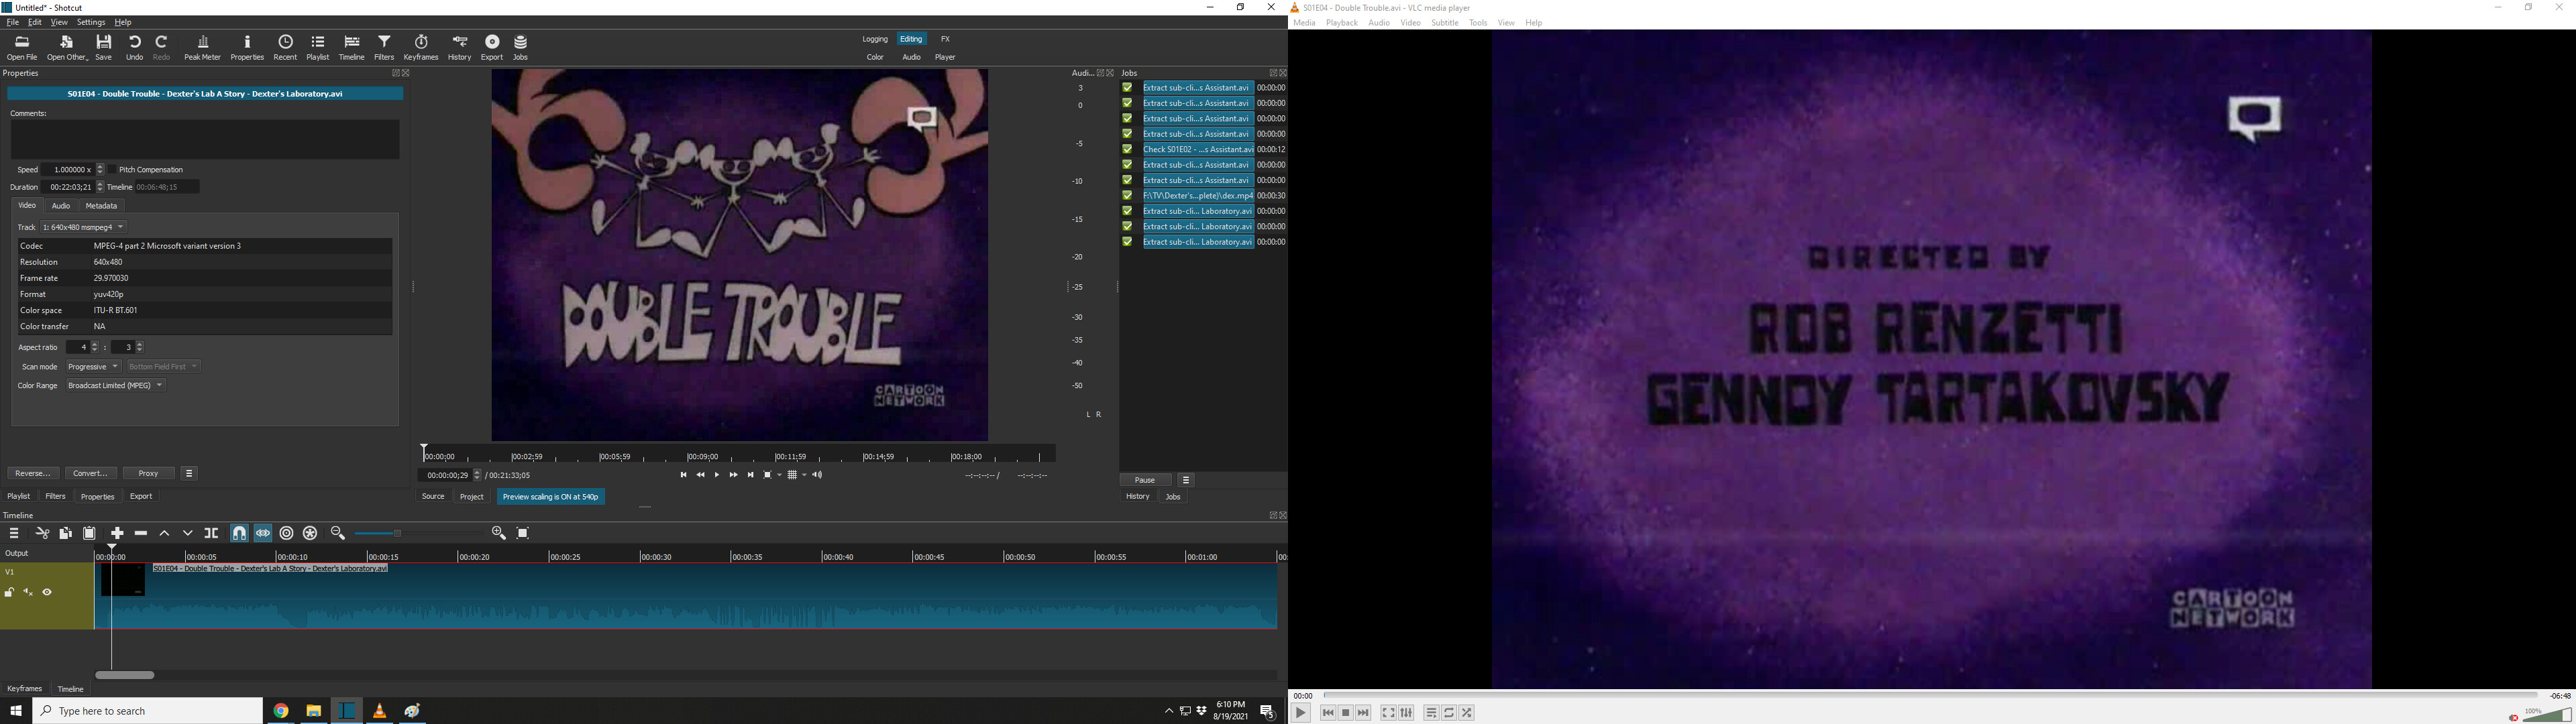2576x724 pixels.
Task: Toggle VLC shuffle button
Action: [x=1467, y=713]
